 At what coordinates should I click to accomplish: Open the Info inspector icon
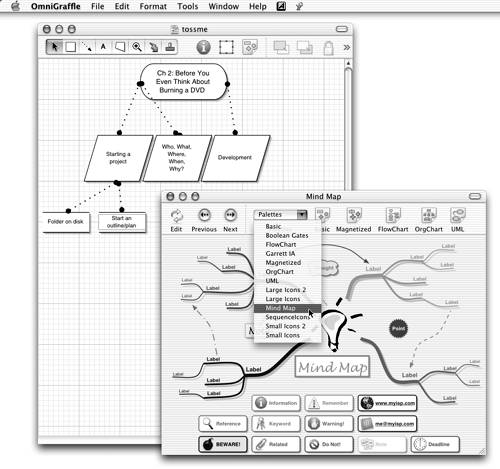pos(203,47)
